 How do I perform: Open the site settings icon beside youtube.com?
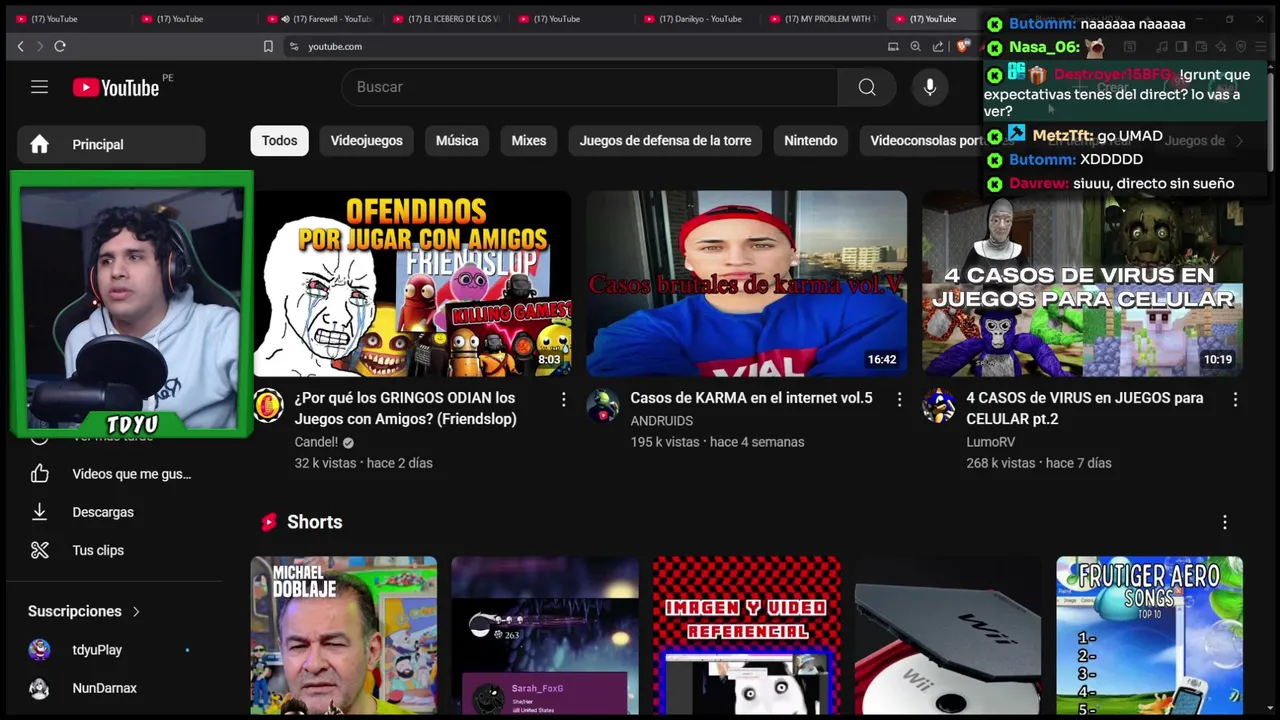[x=294, y=46]
